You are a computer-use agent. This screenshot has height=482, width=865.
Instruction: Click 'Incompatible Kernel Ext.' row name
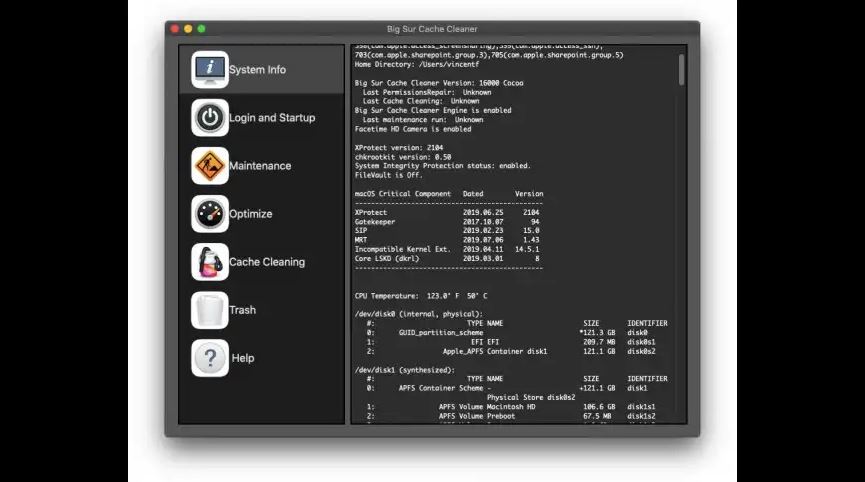tap(403, 249)
